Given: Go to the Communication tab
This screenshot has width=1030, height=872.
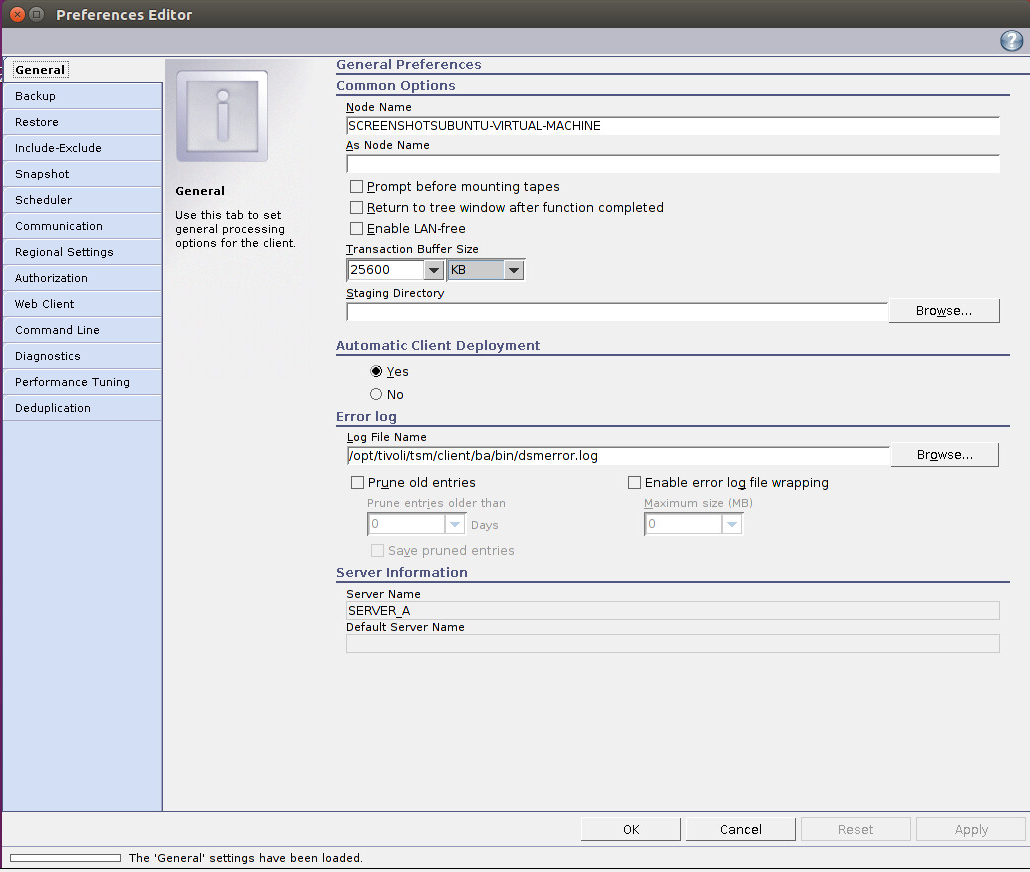Looking at the screenshot, I should click(82, 226).
